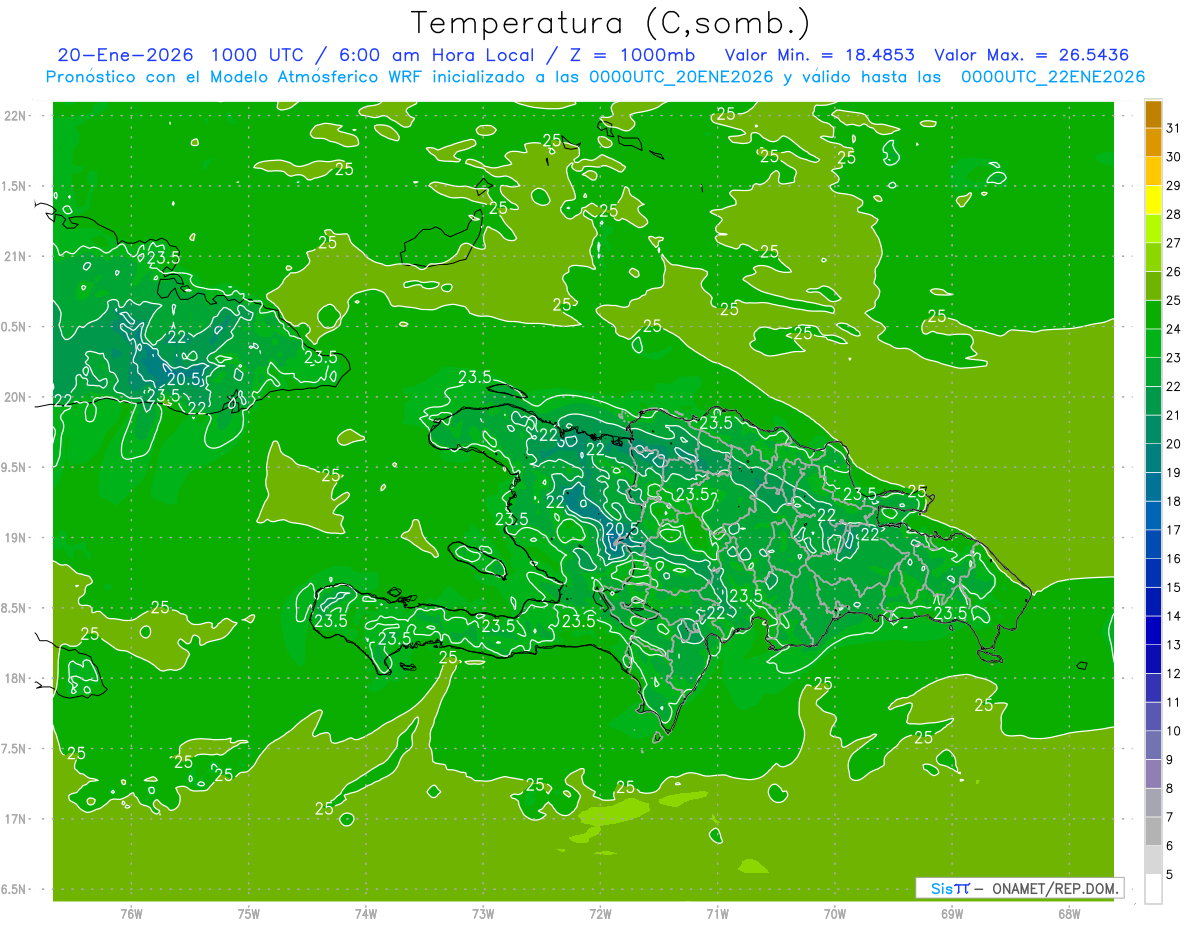
Task: Select the initialization time "0000UTC_20ENE2026"
Action: click(681, 77)
